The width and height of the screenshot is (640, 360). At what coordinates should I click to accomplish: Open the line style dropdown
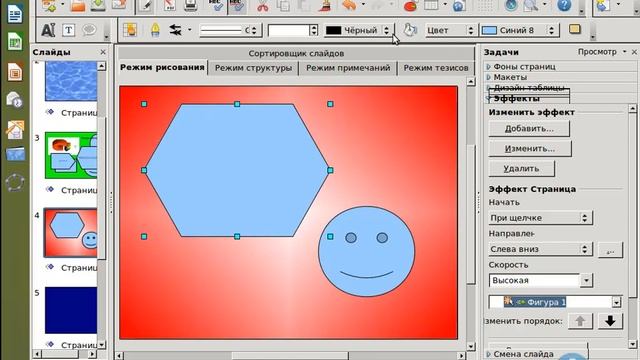pos(253,30)
